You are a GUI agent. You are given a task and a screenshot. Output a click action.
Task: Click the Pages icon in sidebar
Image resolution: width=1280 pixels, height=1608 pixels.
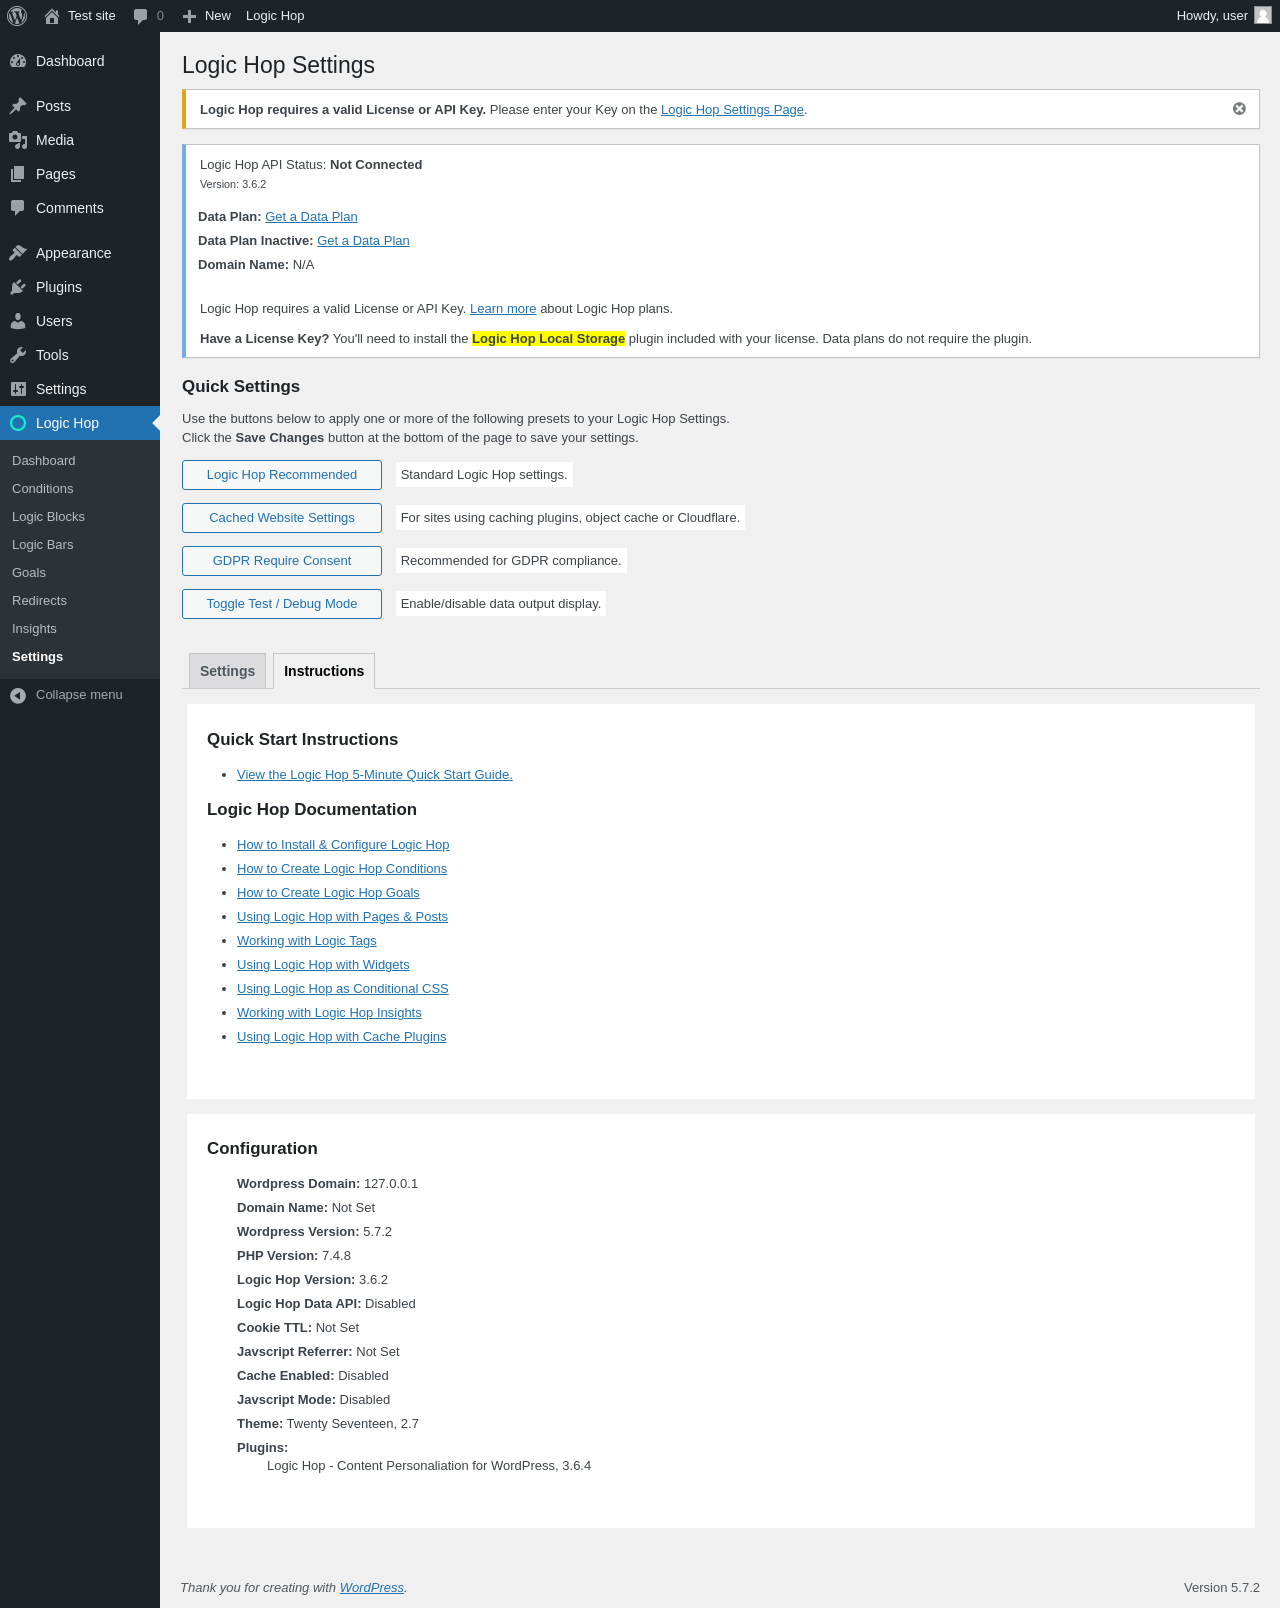coord(18,174)
